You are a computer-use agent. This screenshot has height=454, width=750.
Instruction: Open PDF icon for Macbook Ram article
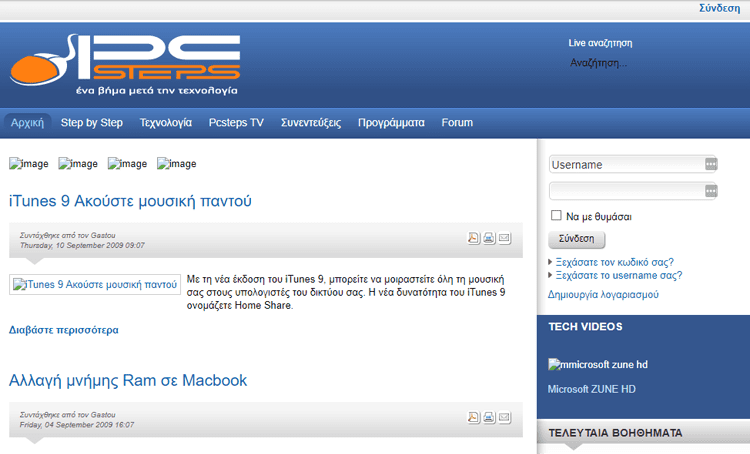(473, 417)
